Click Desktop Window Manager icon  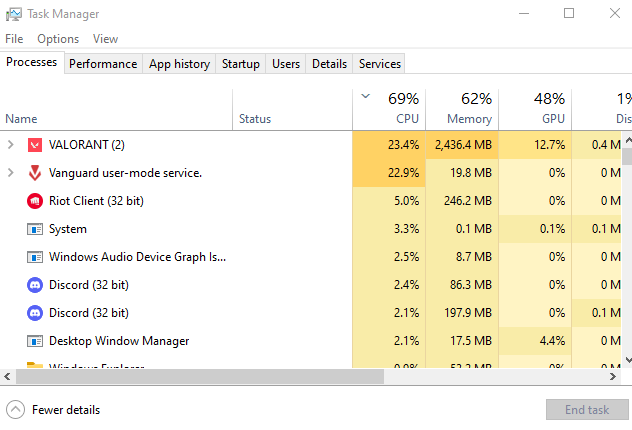coord(35,341)
